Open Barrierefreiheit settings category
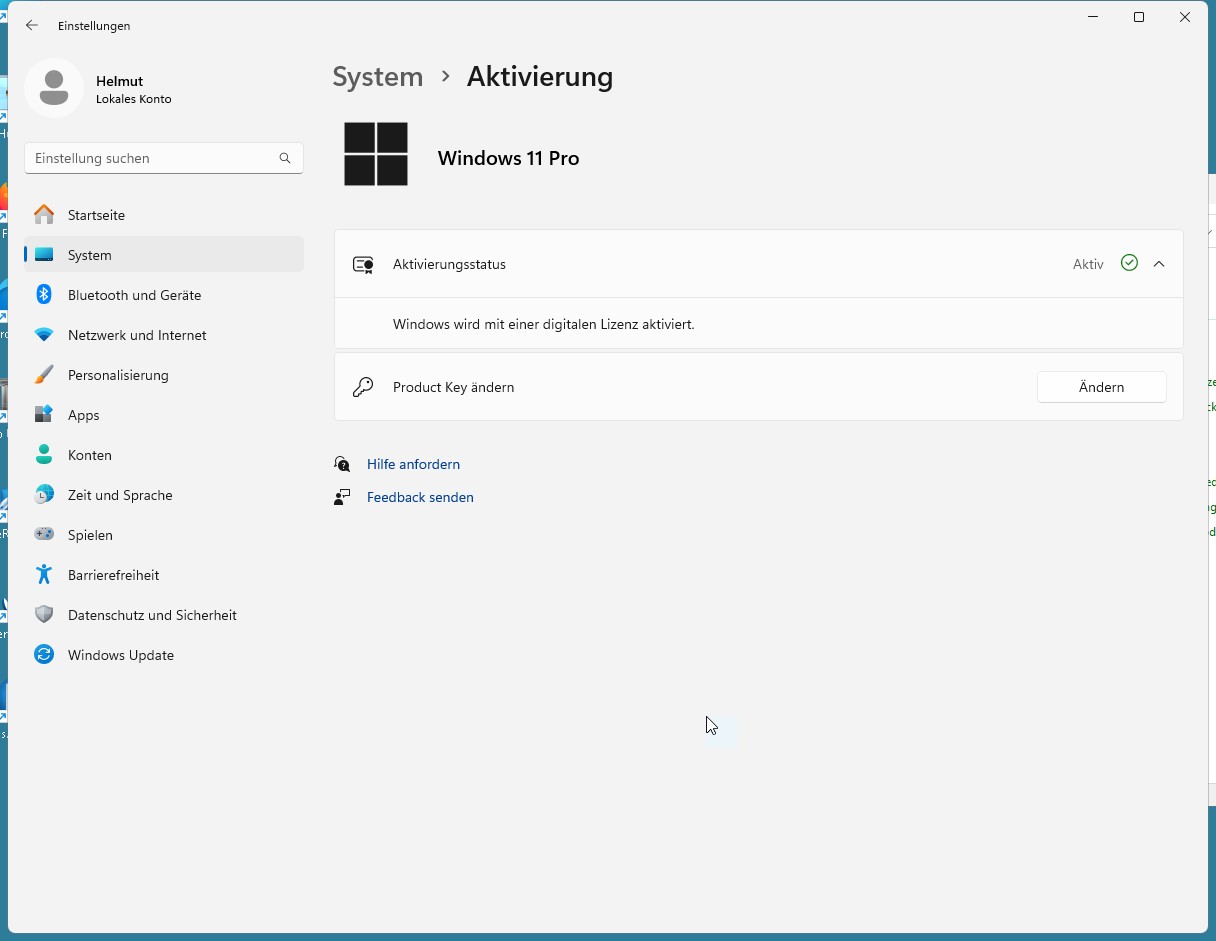Viewport: 1216px width, 941px height. [x=164, y=575]
